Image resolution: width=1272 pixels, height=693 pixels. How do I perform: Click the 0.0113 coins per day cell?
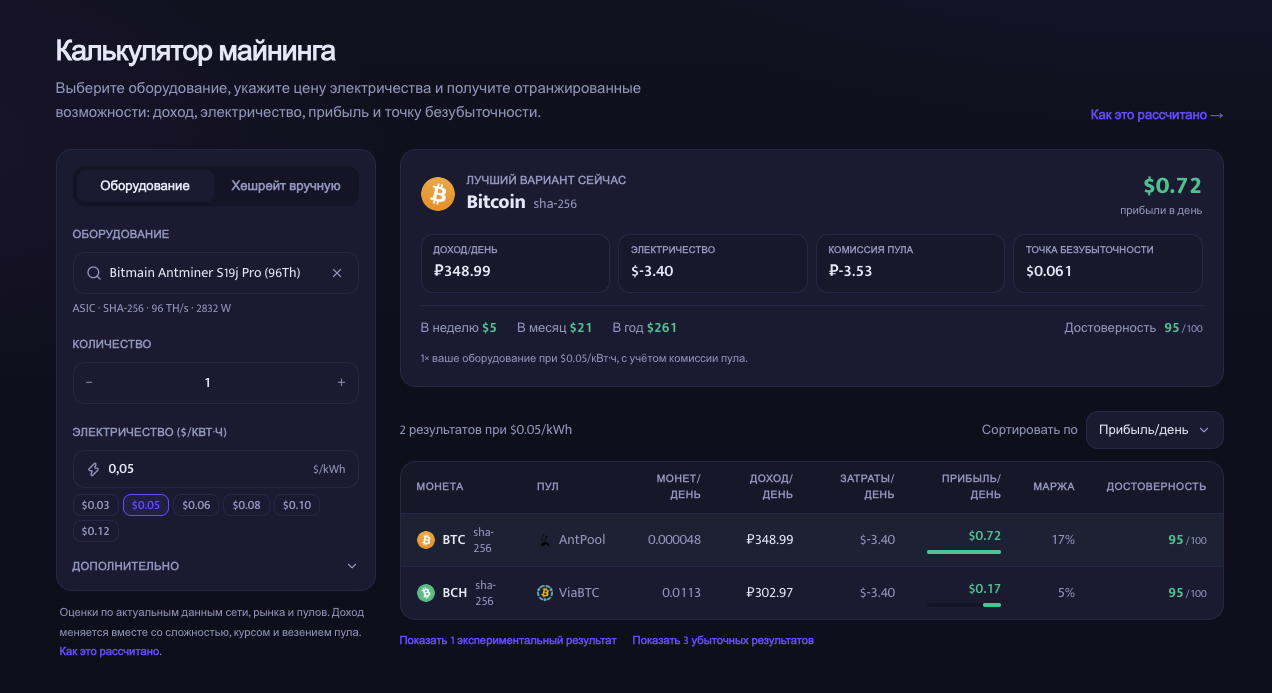(x=681, y=593)
